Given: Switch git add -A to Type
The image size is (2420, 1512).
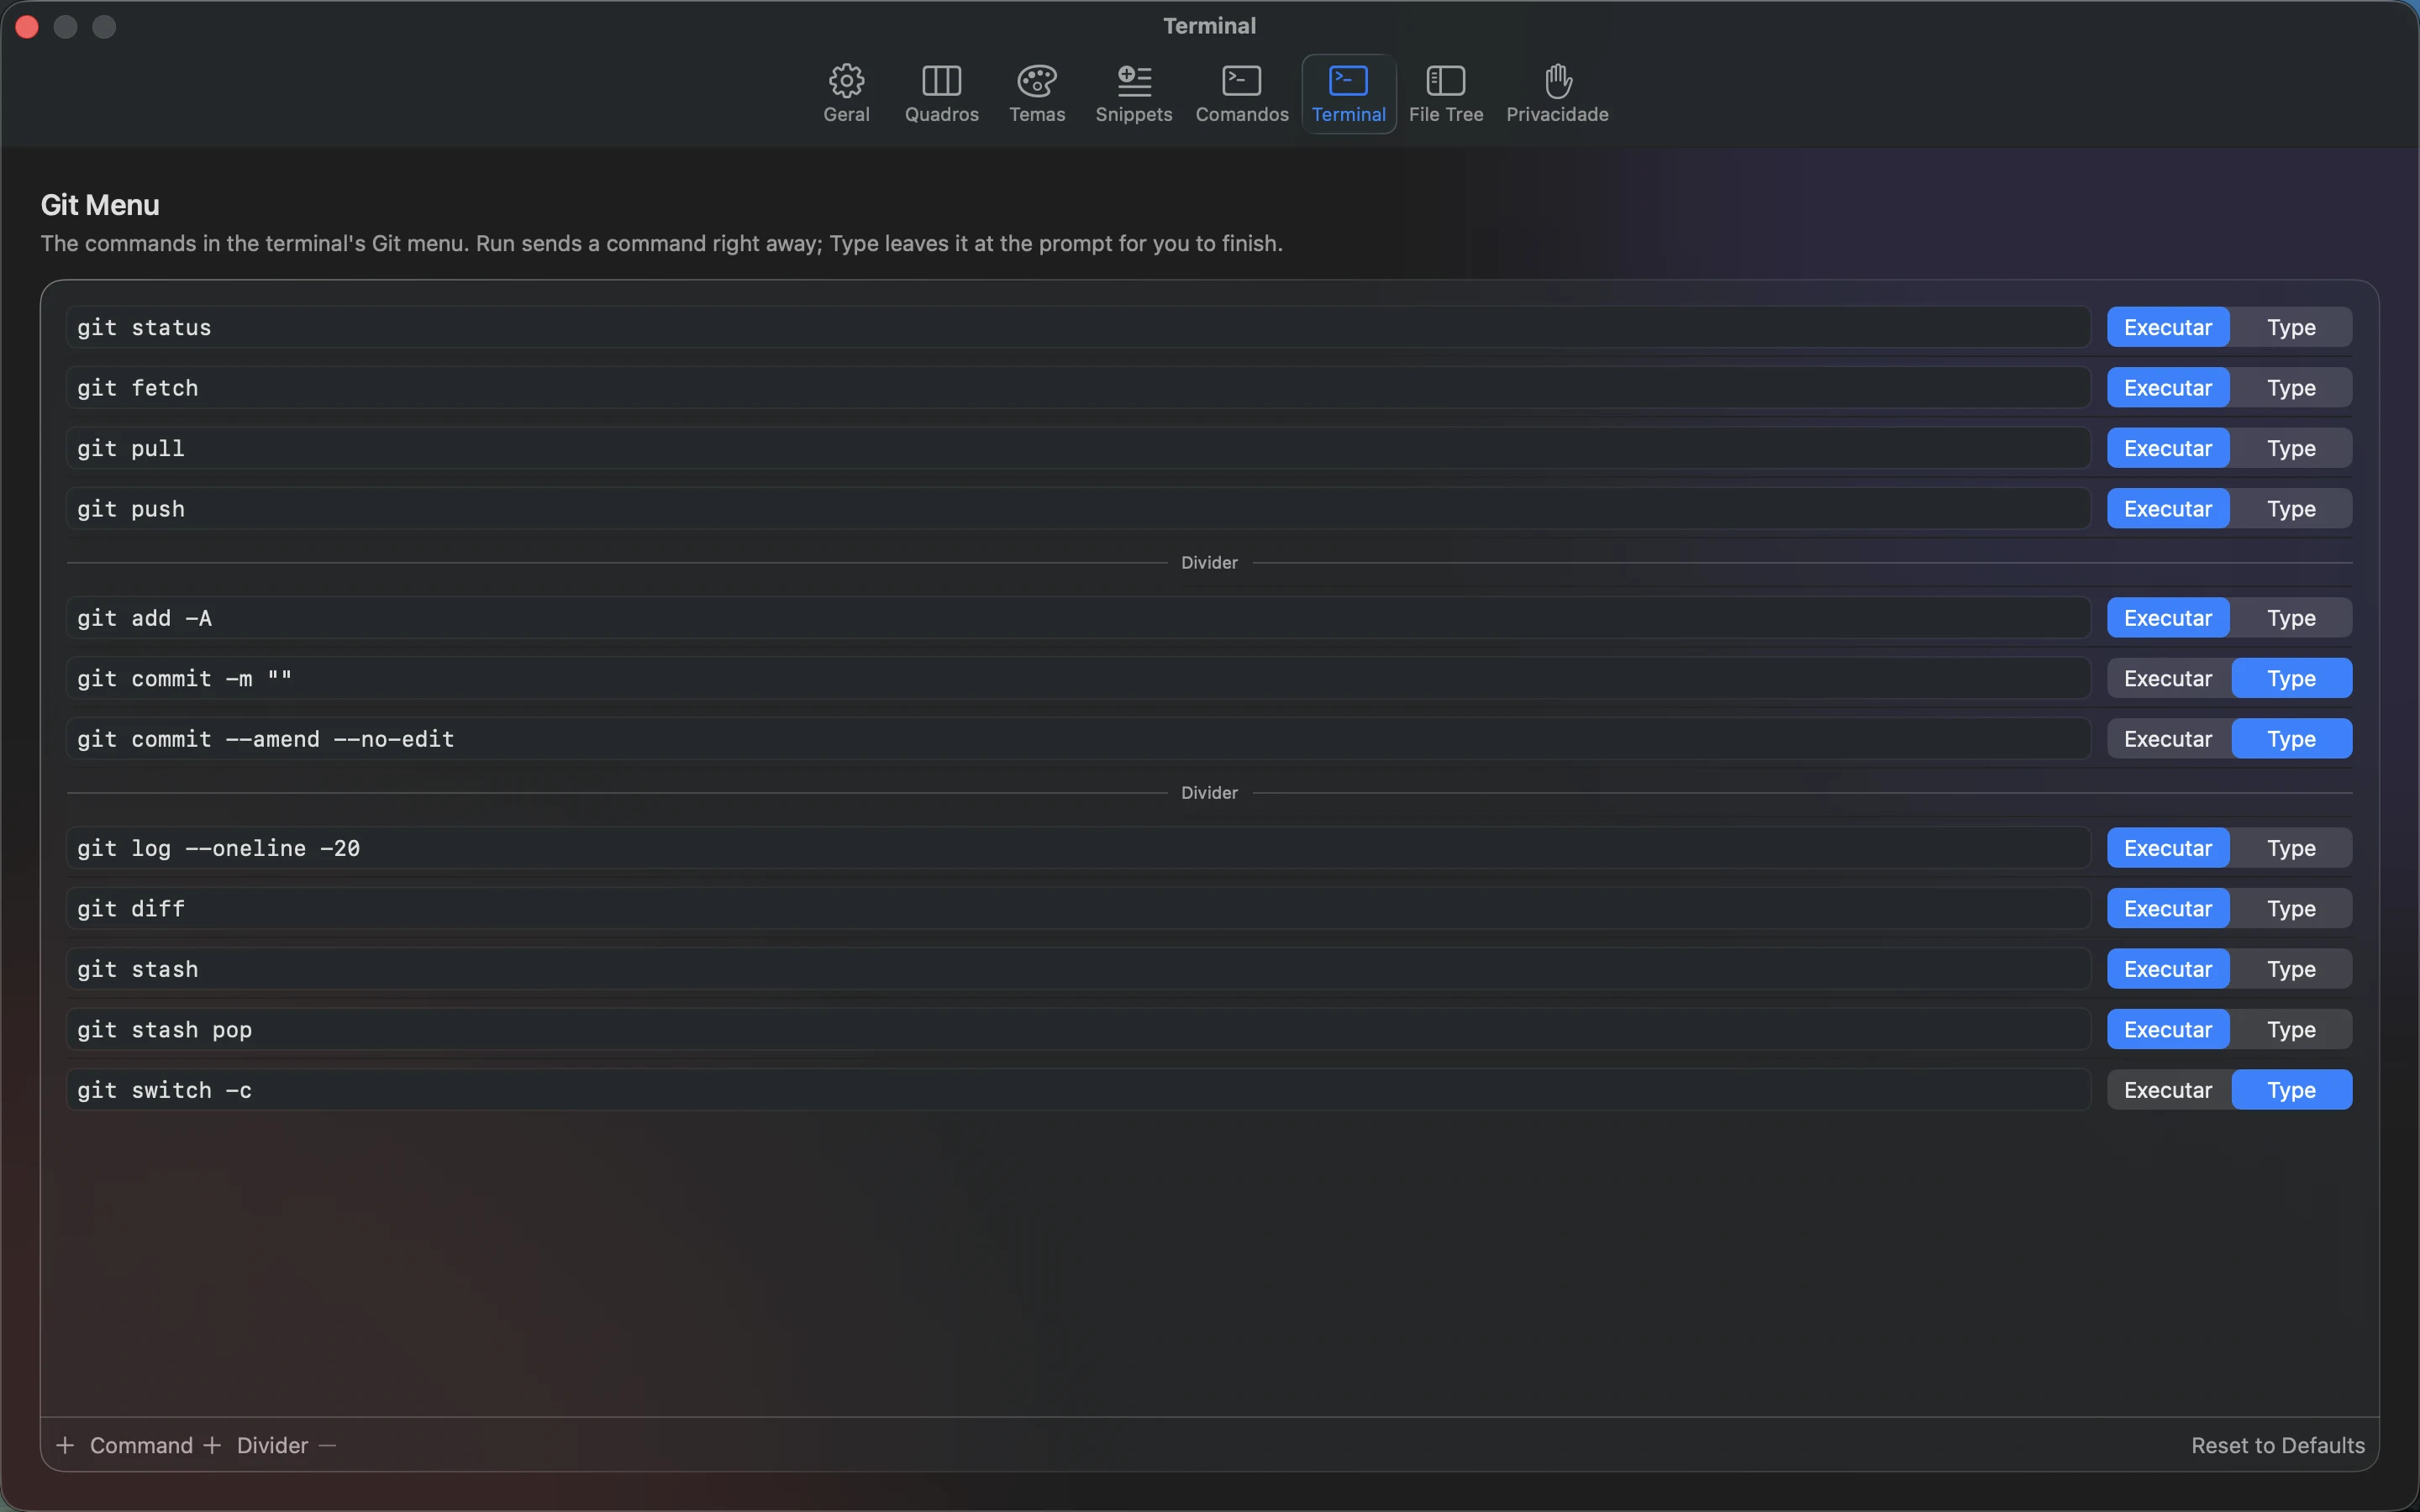Looking at the screenshot, I should (x=2291, y=618).
